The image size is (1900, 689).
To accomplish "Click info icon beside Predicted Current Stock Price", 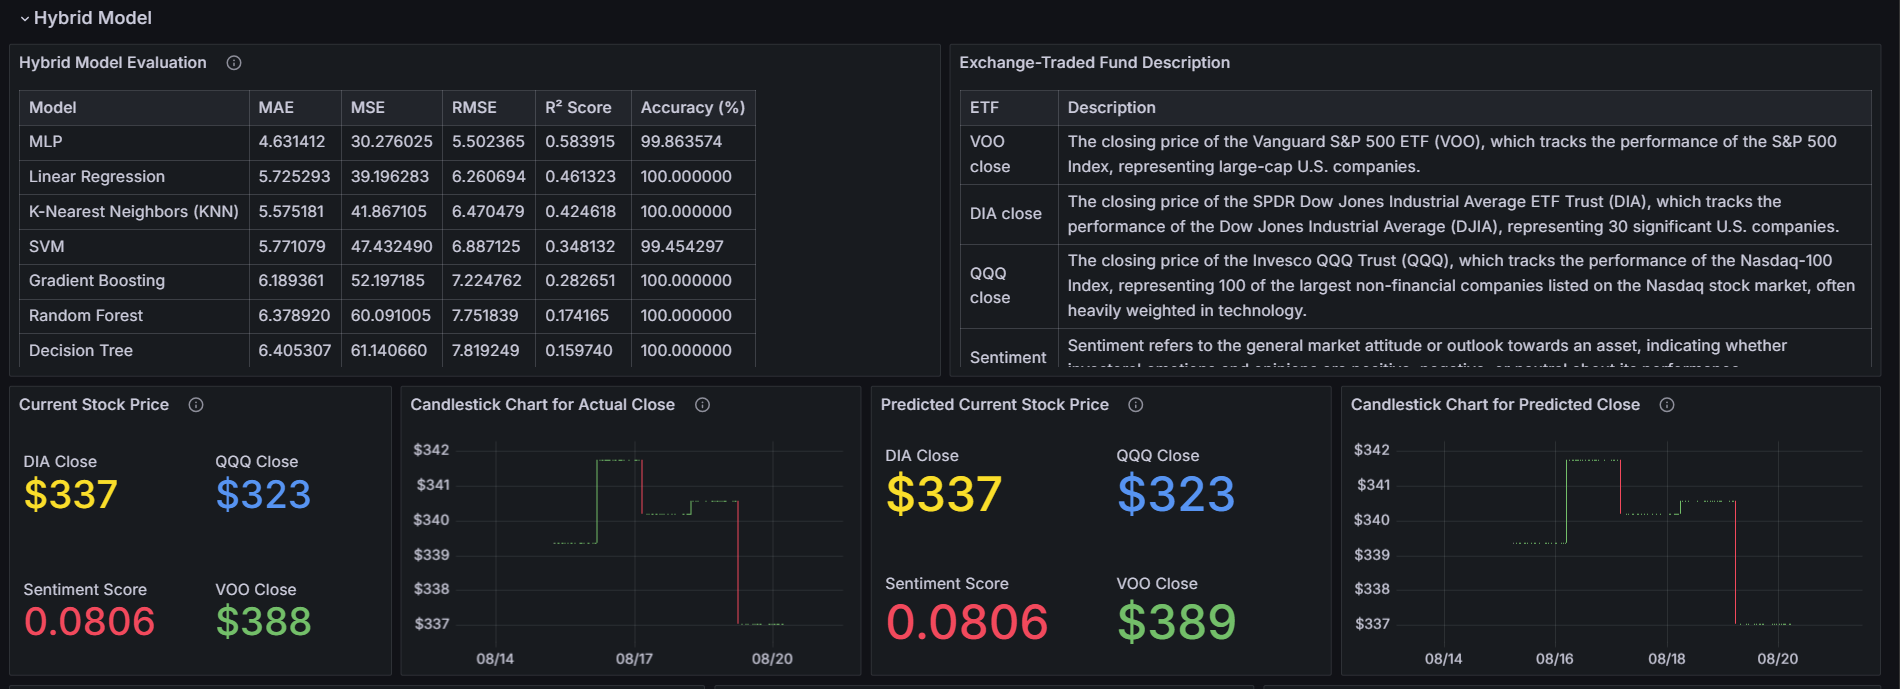I will 1136,405.
